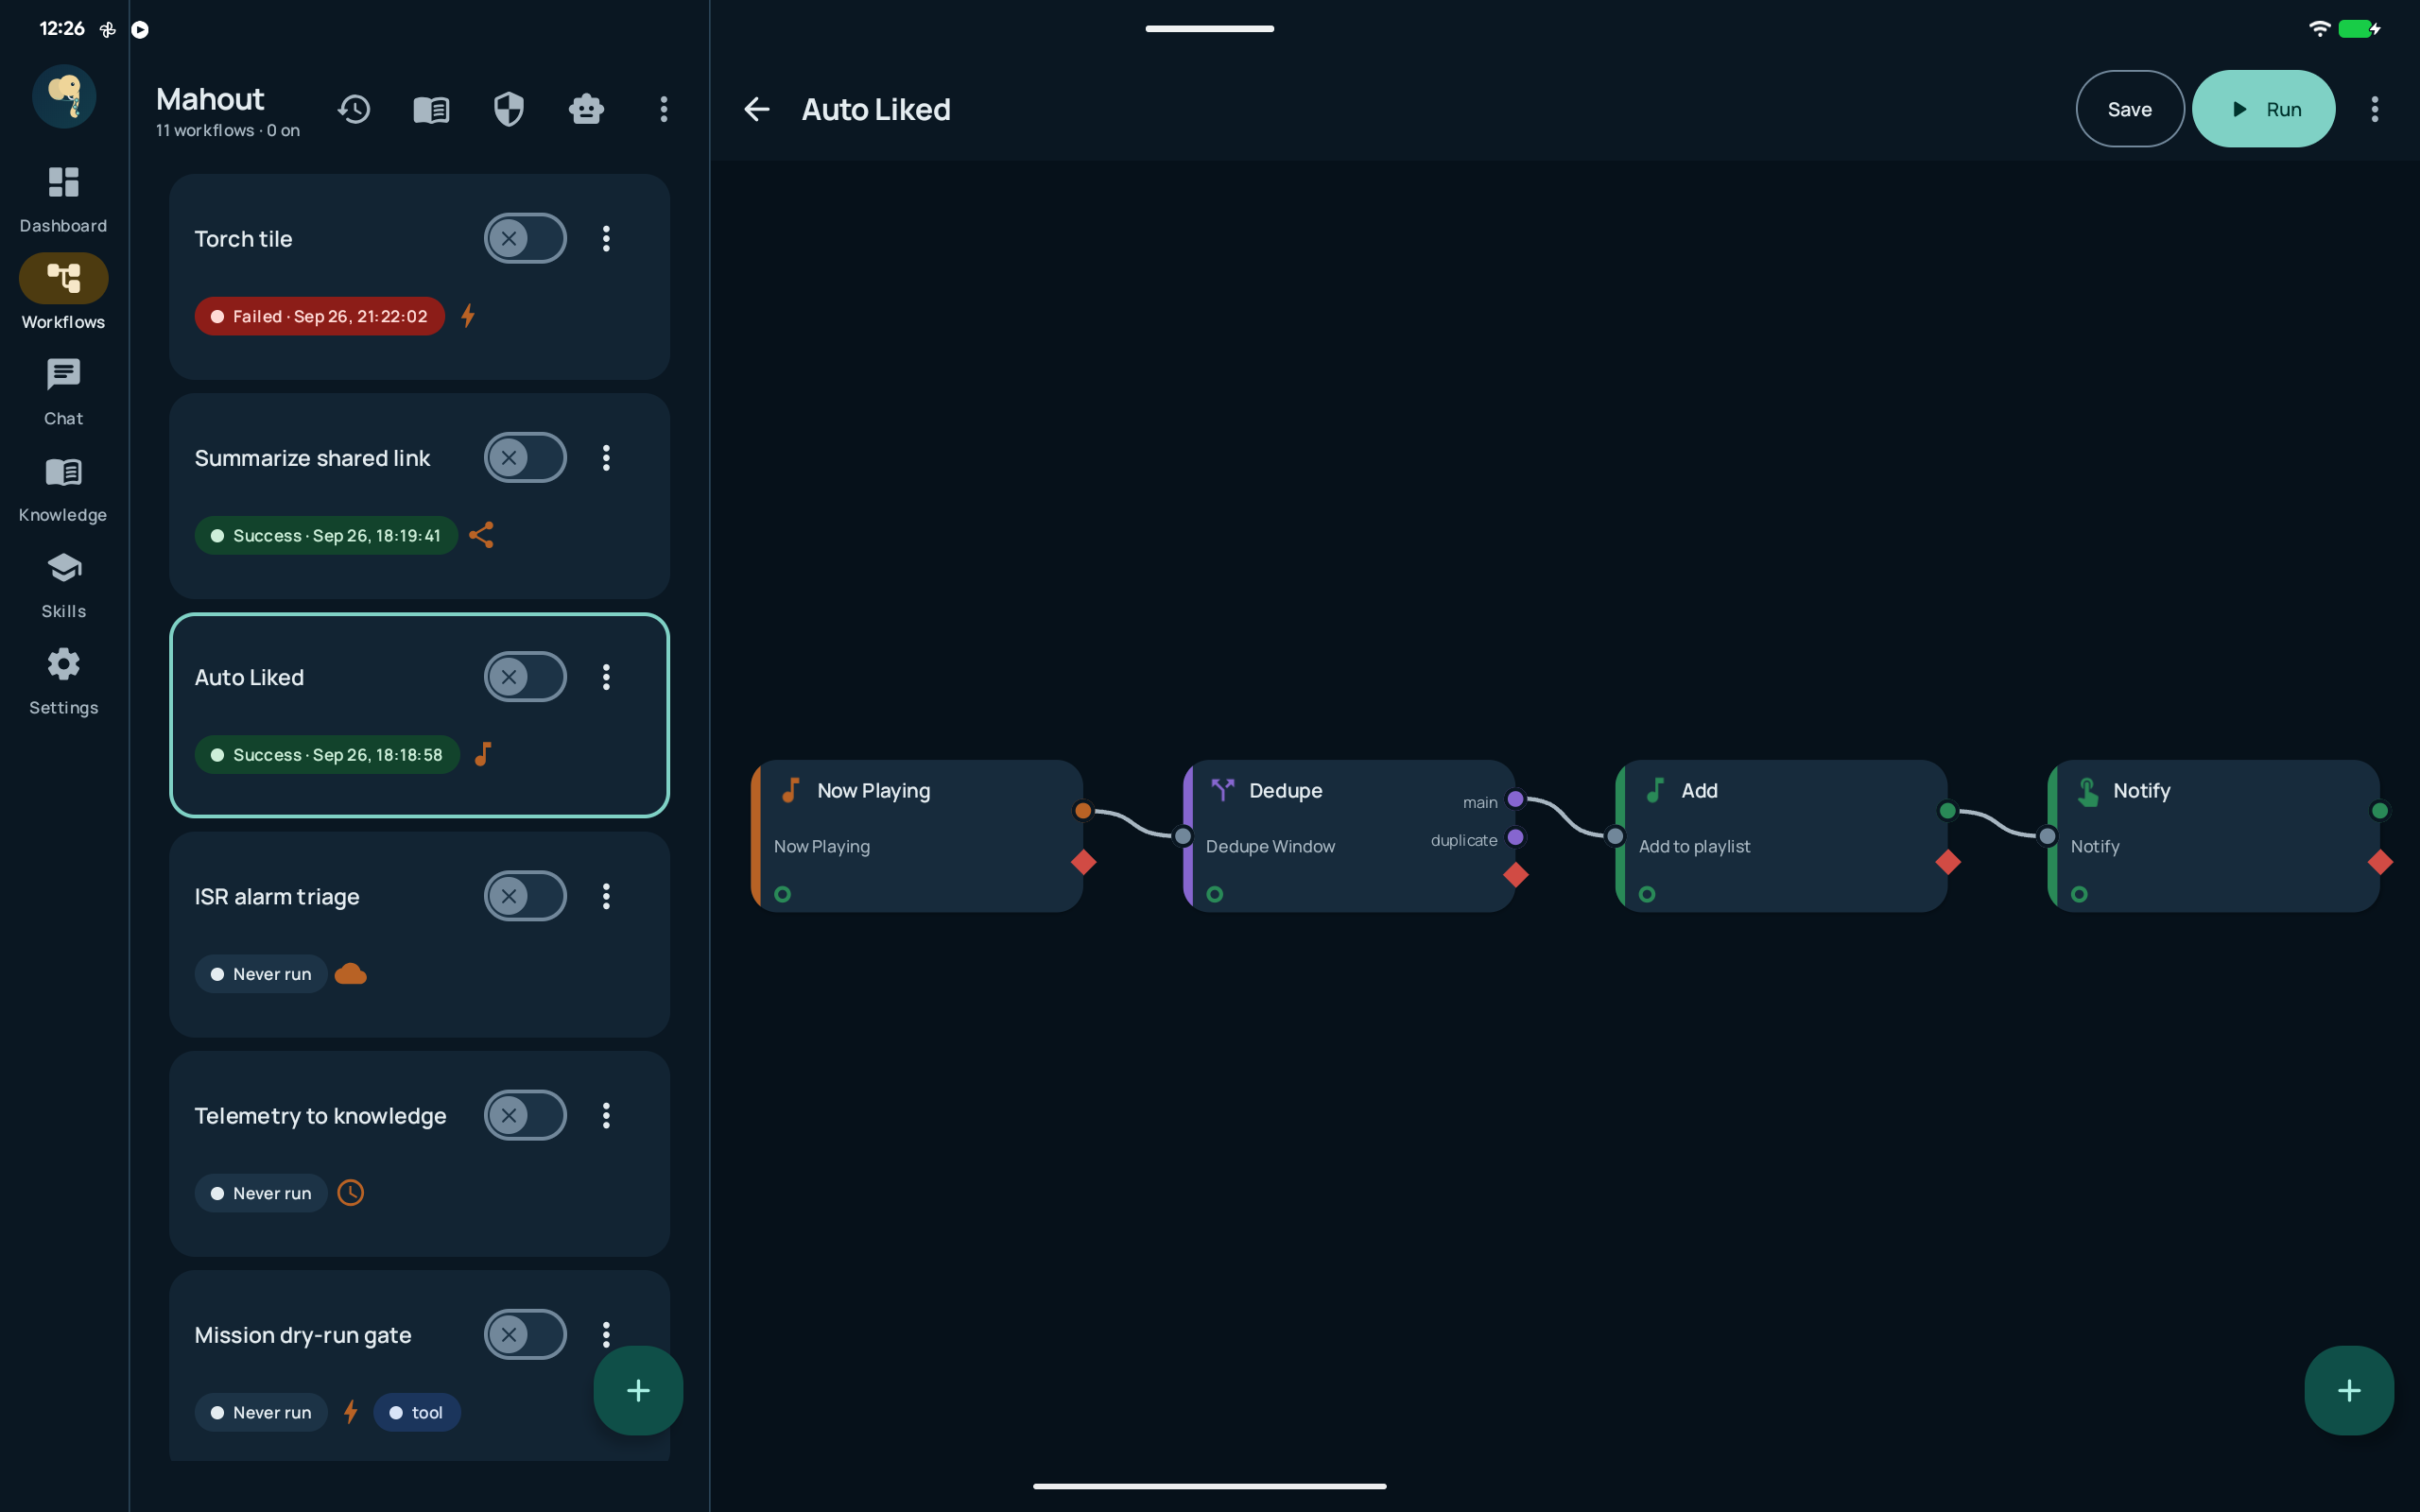Open the Skills section

[x=63, y=585]
